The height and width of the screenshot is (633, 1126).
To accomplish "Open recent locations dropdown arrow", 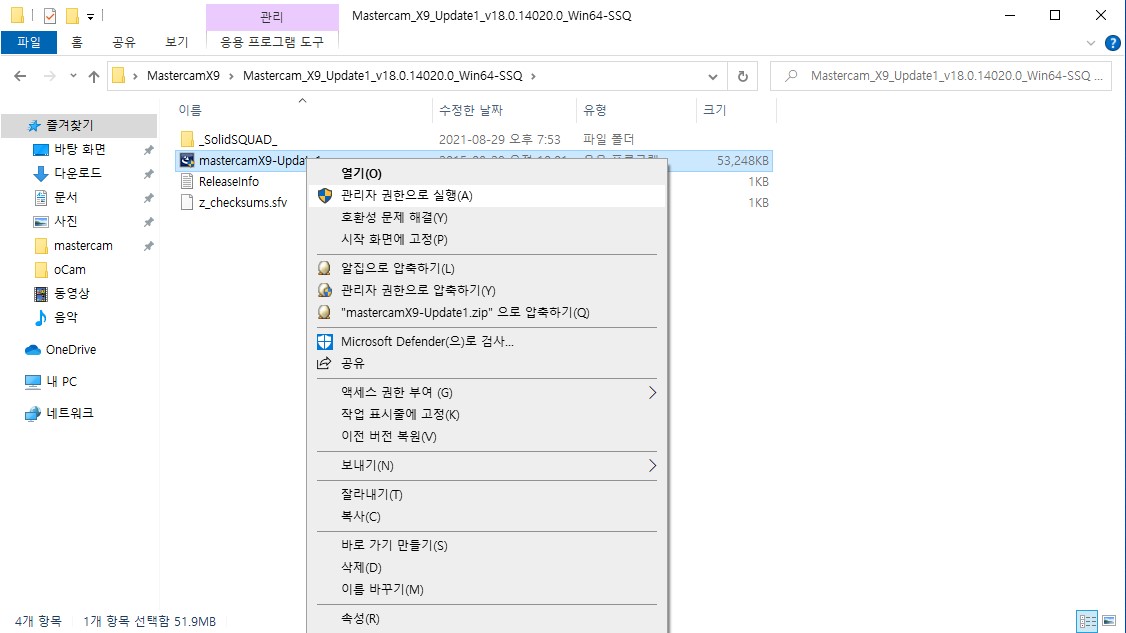I will (73, 76).
